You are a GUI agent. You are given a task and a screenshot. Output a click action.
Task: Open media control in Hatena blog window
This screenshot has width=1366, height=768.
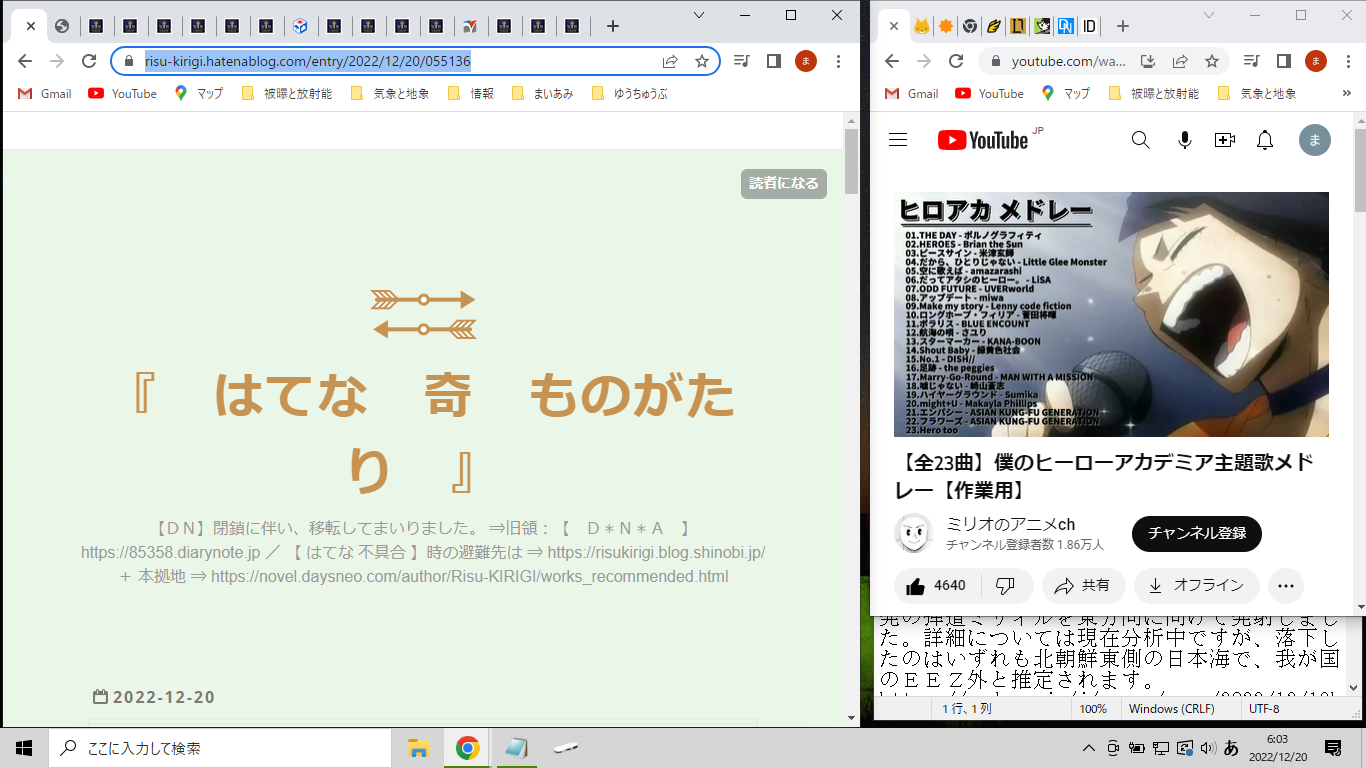pyautogui.click(x=741, y=61)
